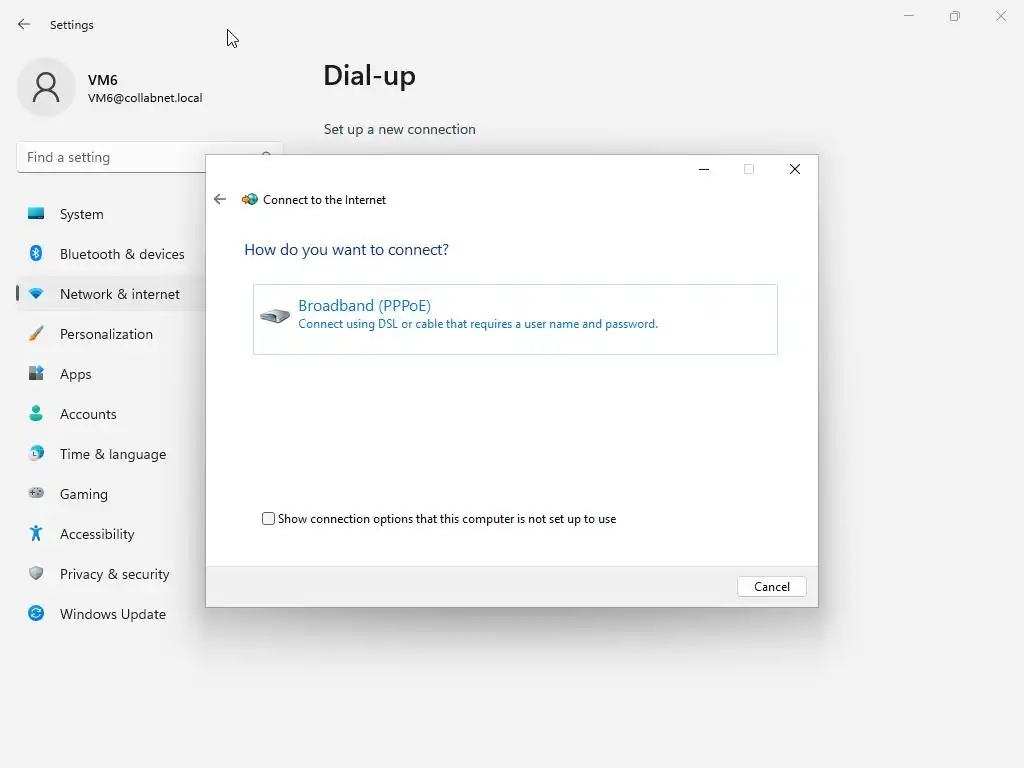Click the Settings title text
Screen dimensions: 1024x768
72,25
